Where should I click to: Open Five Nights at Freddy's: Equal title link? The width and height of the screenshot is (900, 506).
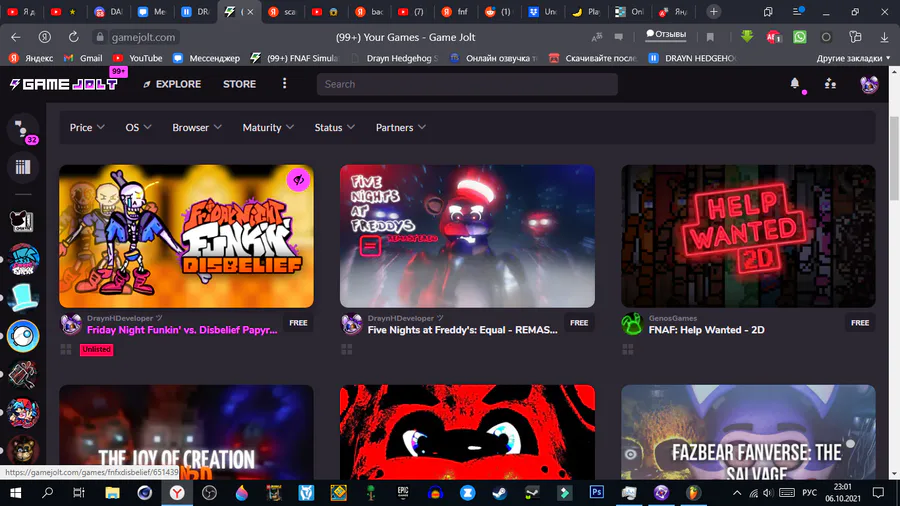coord(463,330)
